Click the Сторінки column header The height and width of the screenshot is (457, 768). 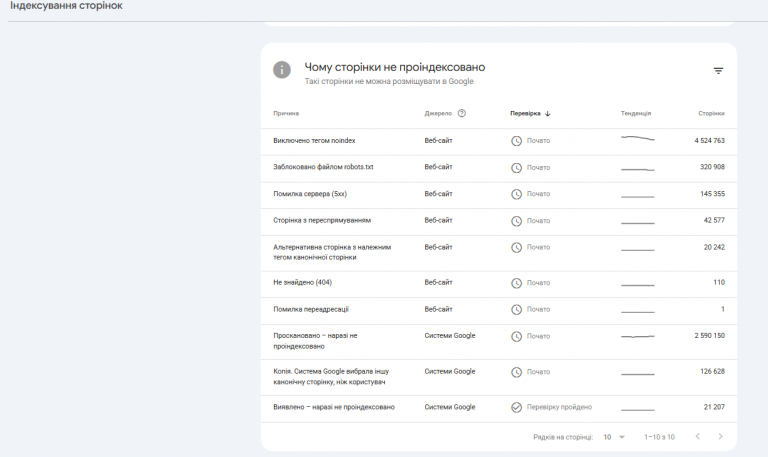(x=711, y=114)
